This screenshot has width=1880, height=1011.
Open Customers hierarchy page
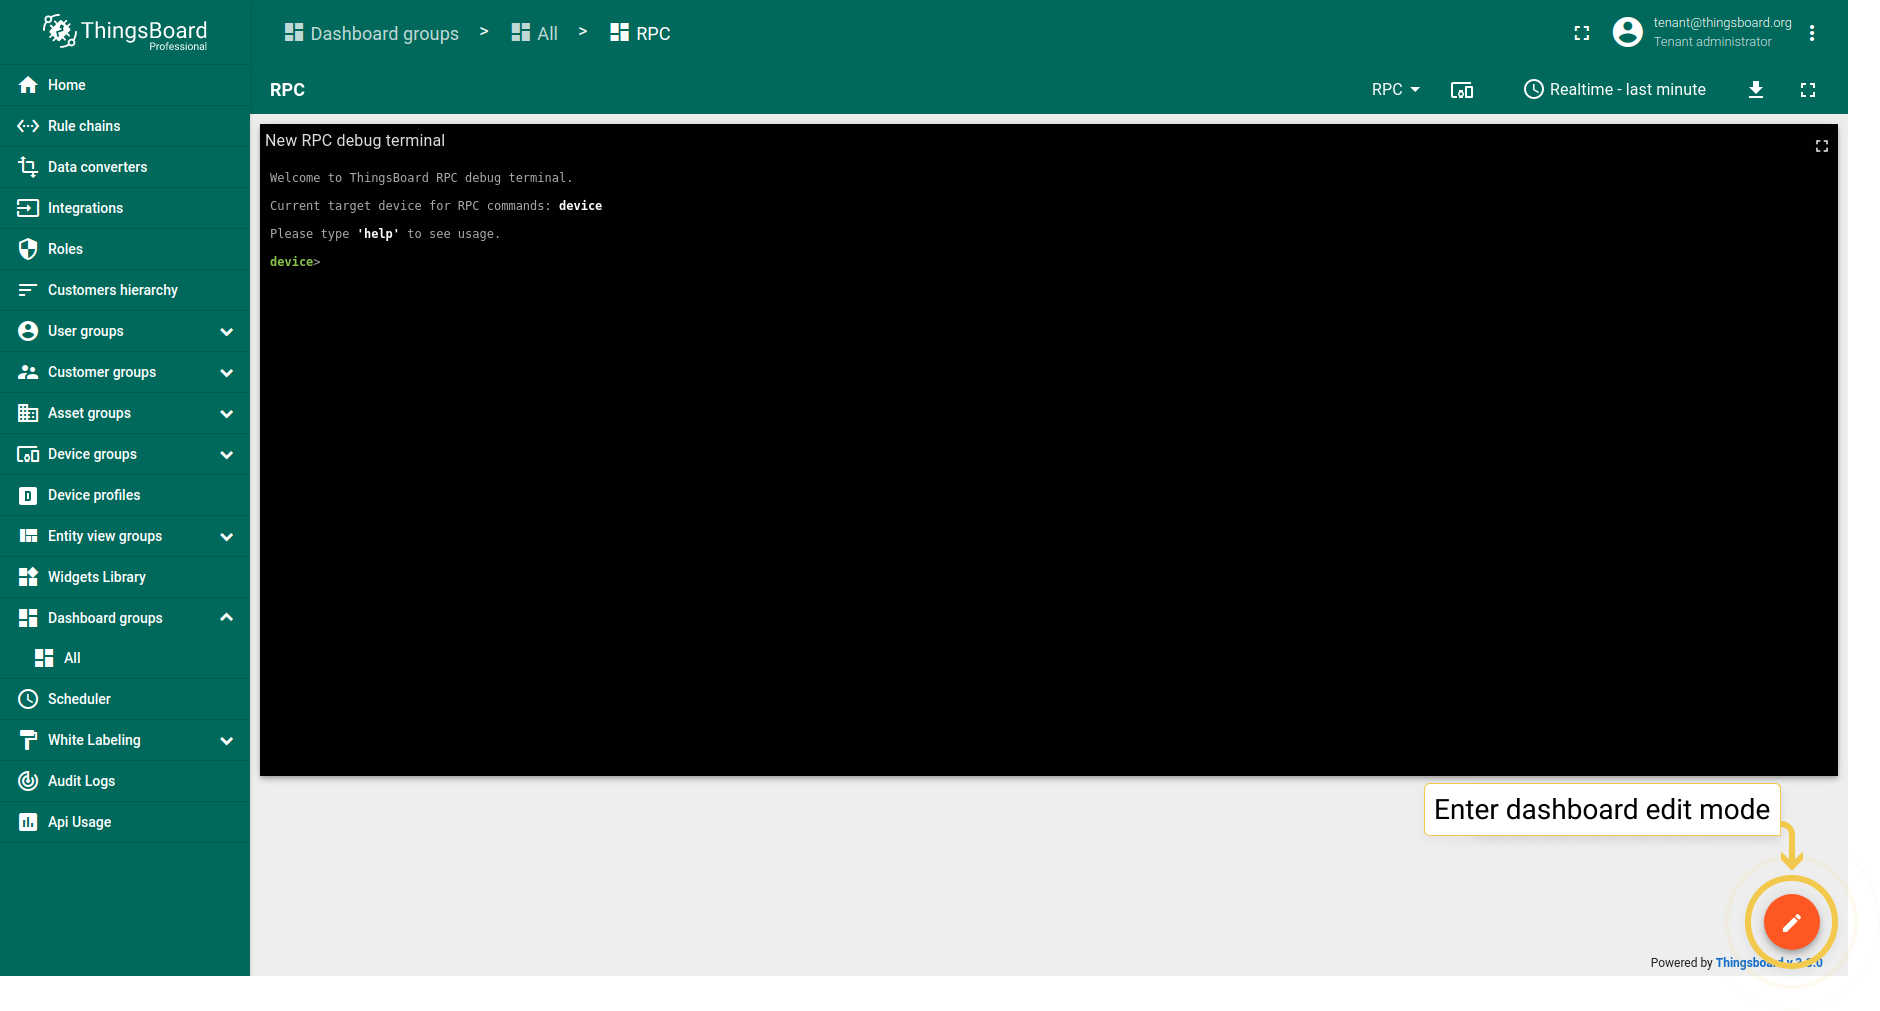(x=125, y=290)
